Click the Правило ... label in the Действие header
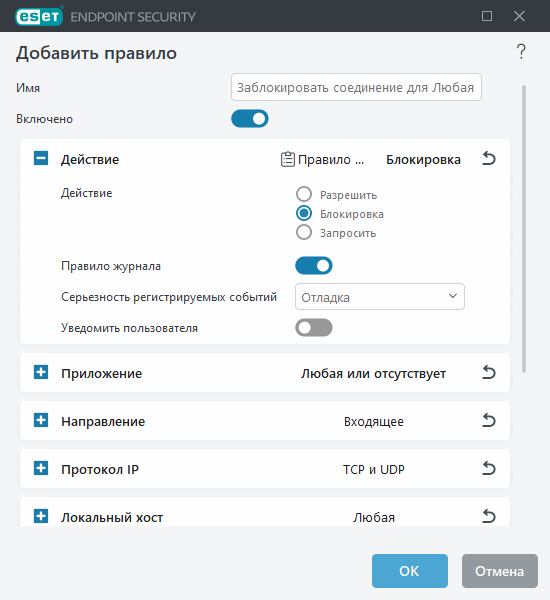The width and height of the screenshot is (550, 600). coord(331,160)
